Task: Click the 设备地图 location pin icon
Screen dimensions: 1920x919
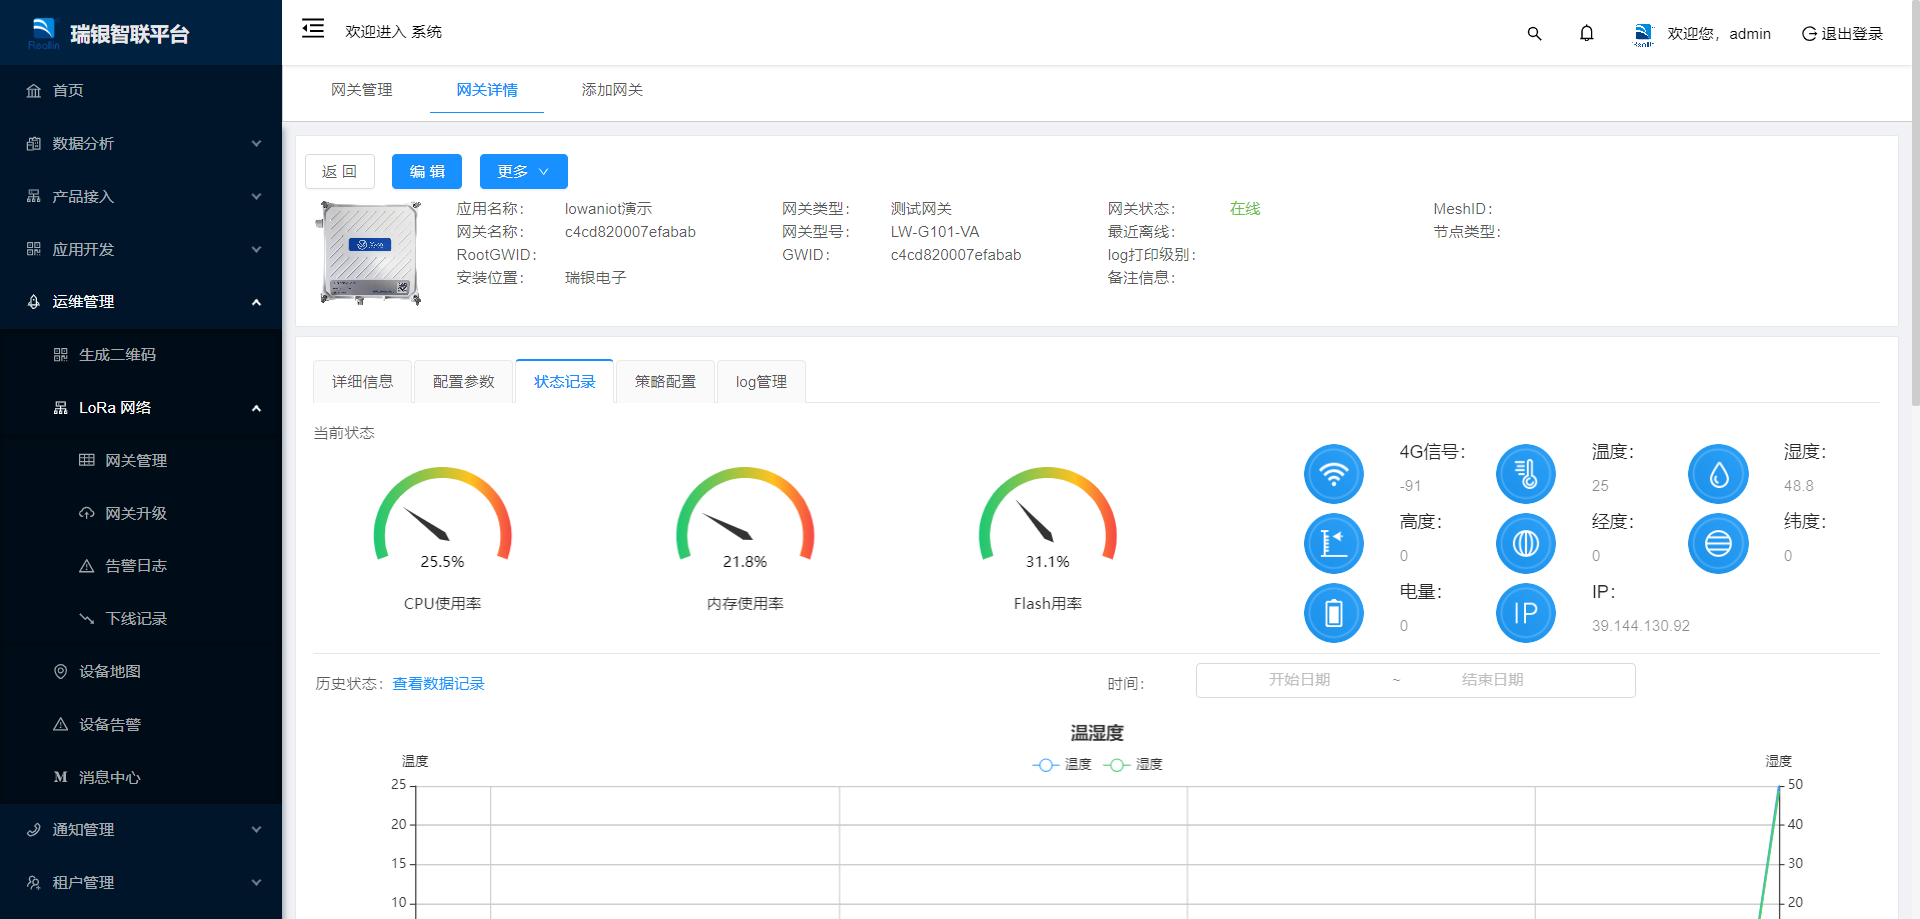Action: pyautogui.click(x=61, y=672)
